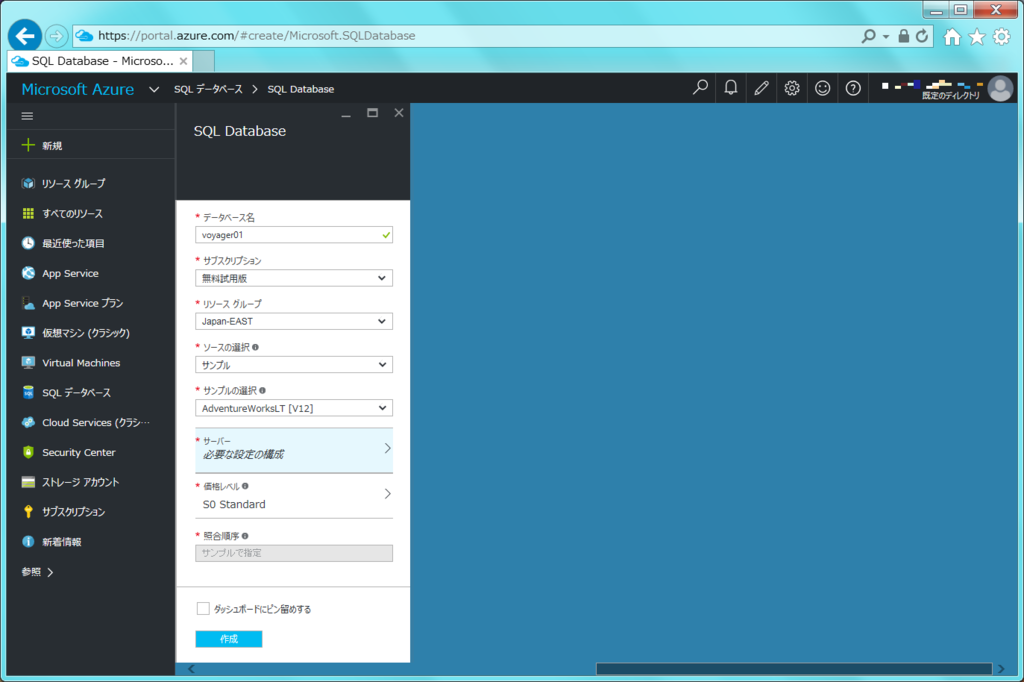Image resolution: width=1024 pixels, height=682 pixels.
Task: Click the browser Forward arrow button
Action: (x=57, y=36)
